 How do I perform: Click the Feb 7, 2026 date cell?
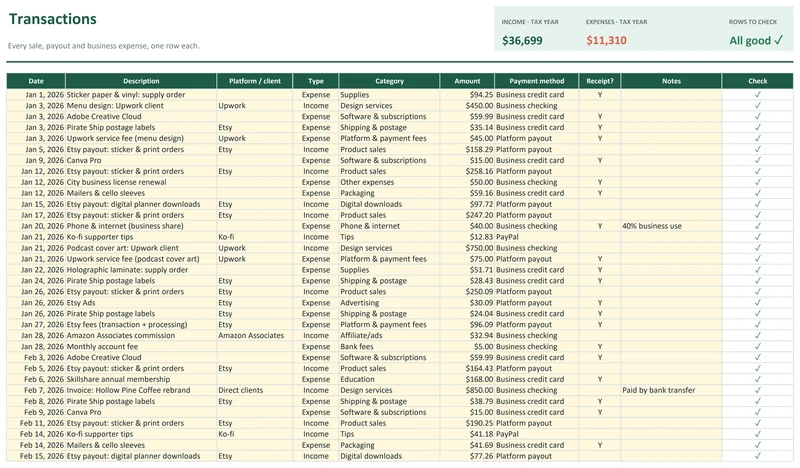coord(36,390)
